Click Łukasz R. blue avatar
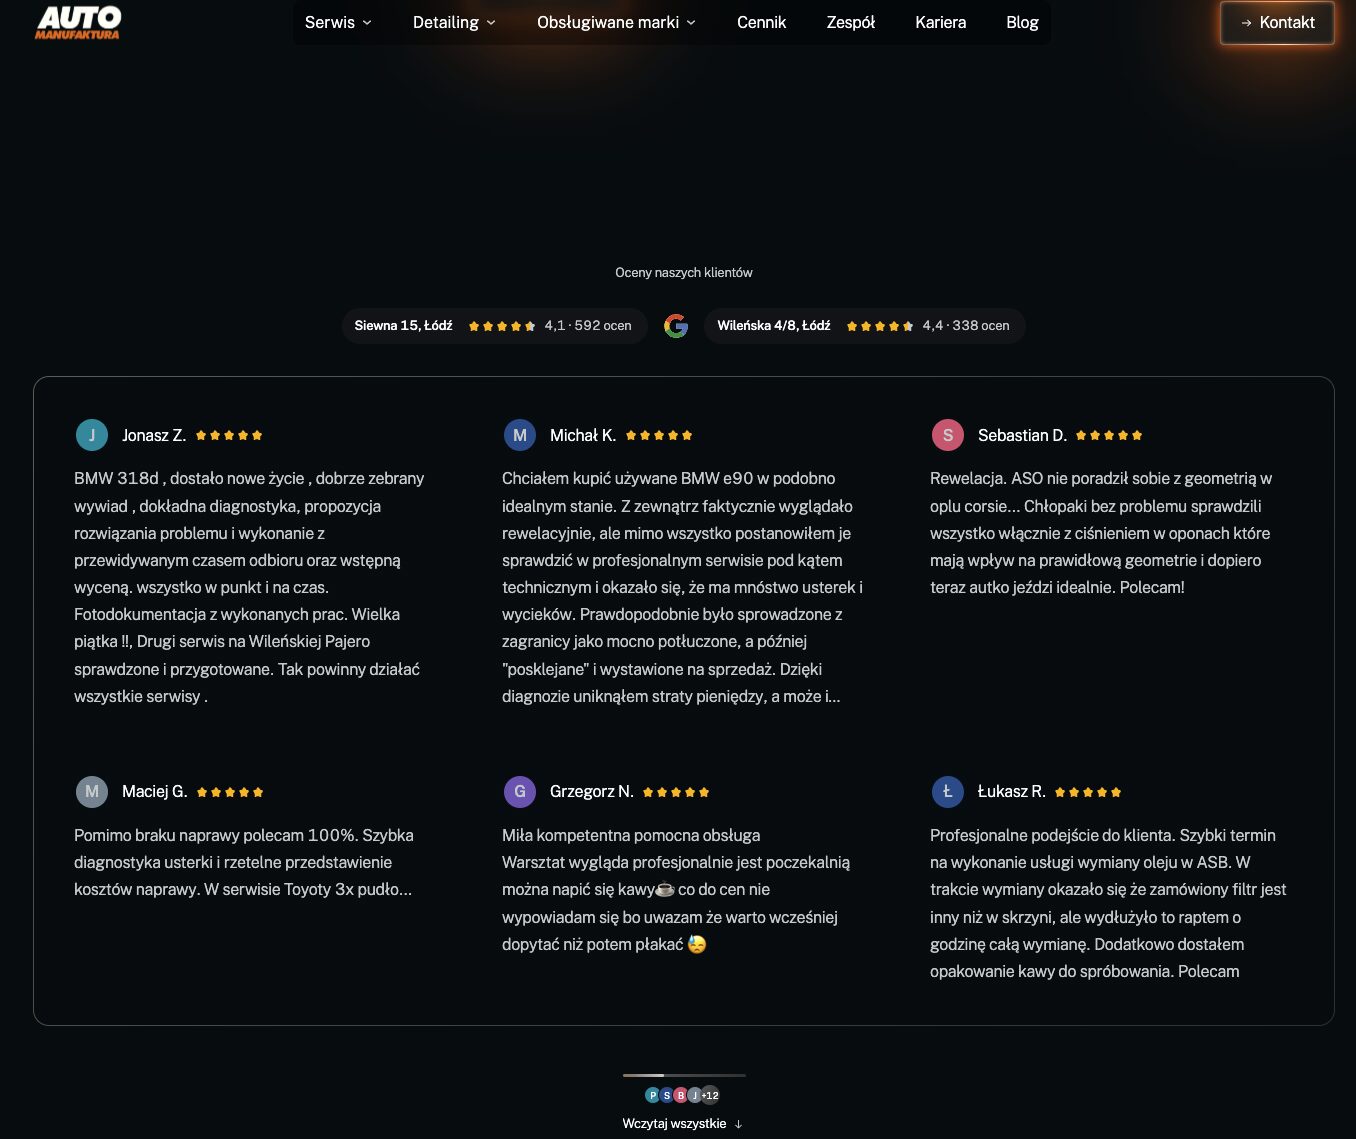1356x1139 pixels. [947, 792]
